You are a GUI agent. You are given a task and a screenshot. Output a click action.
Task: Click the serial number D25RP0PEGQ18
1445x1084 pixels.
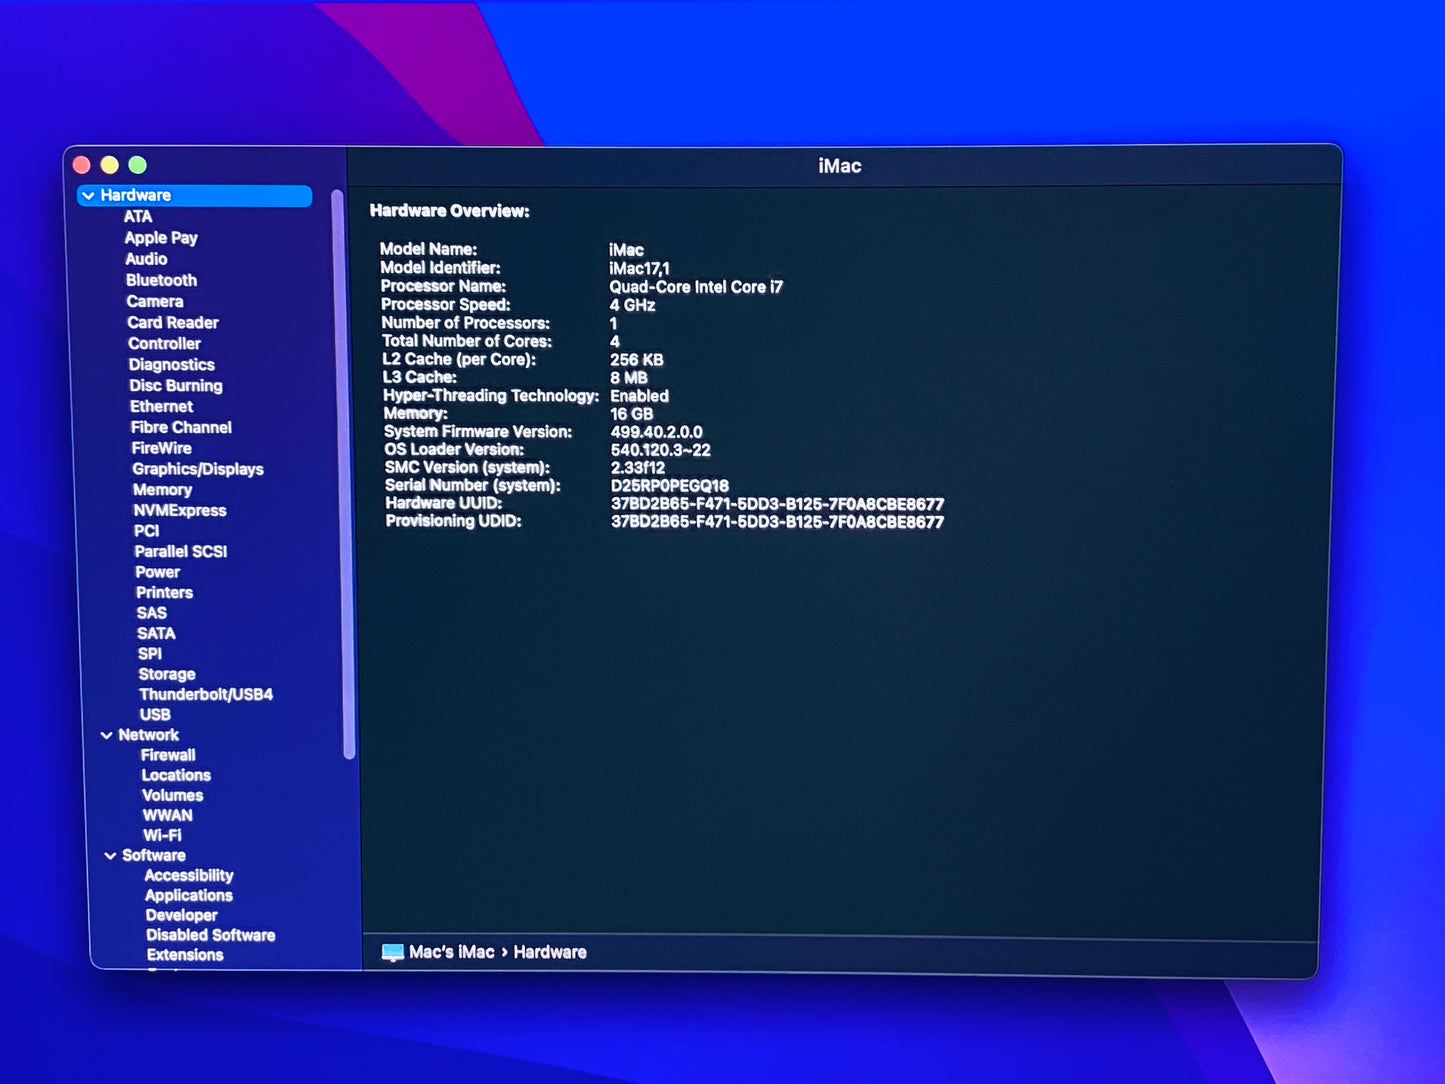(670, 486)
